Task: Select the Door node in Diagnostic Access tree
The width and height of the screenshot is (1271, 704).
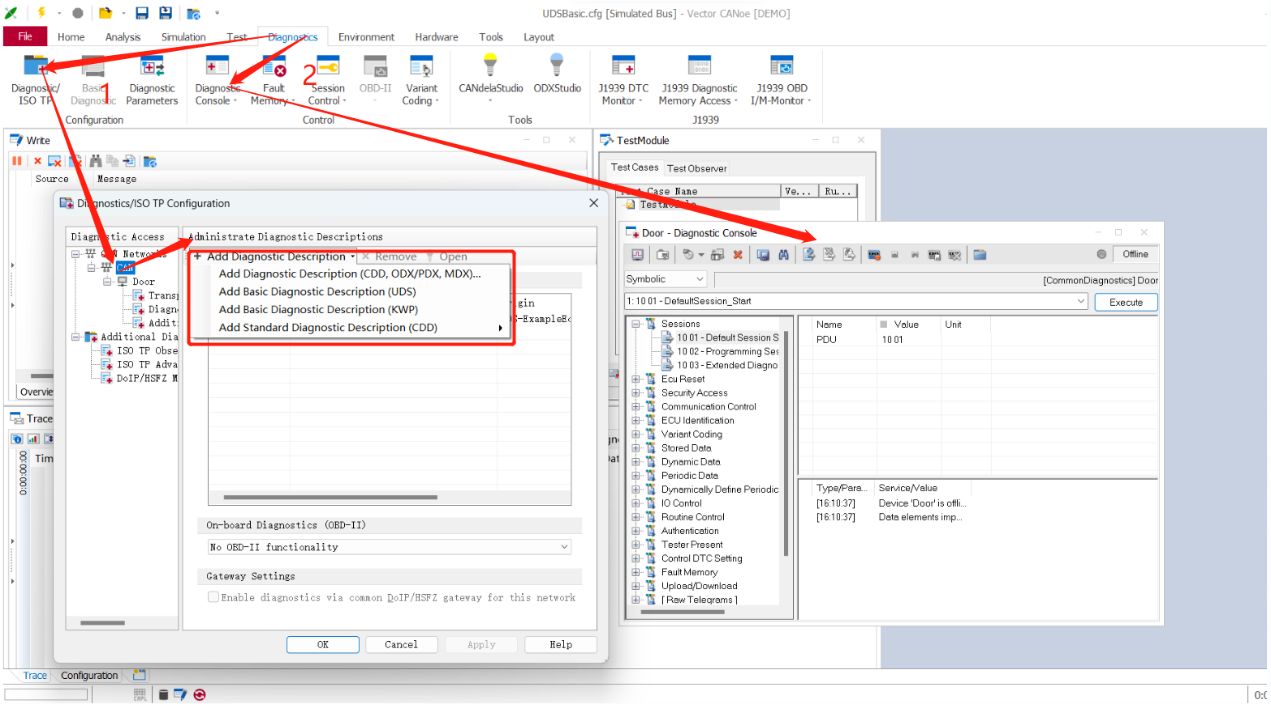Action: click(x=143, y=282)
